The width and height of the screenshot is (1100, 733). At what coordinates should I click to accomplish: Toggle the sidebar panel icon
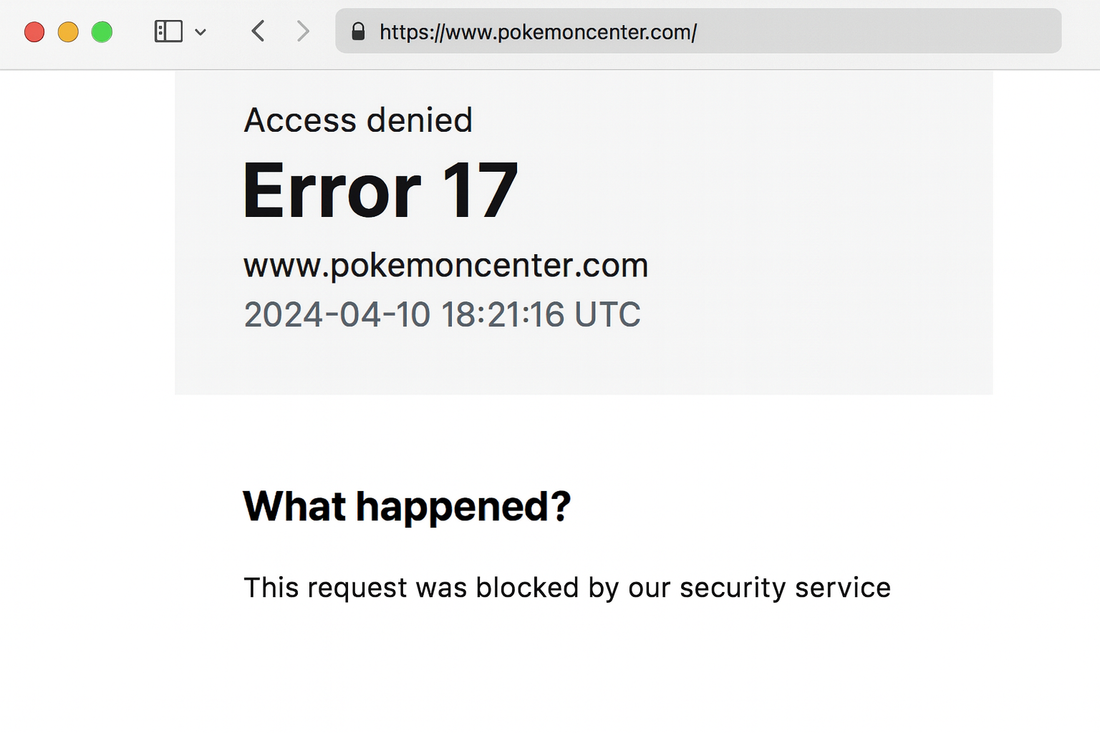[x=168, y=32]
